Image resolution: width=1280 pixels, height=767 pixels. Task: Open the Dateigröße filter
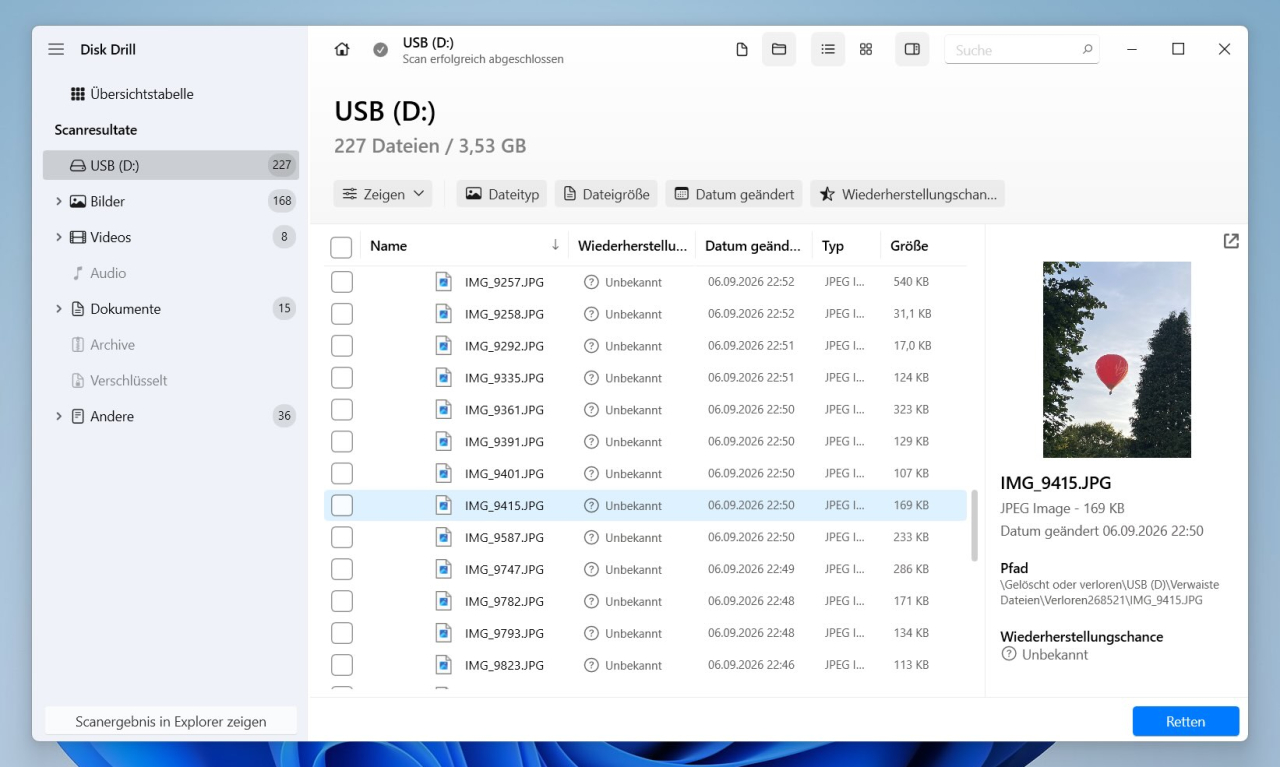point(606,194)
